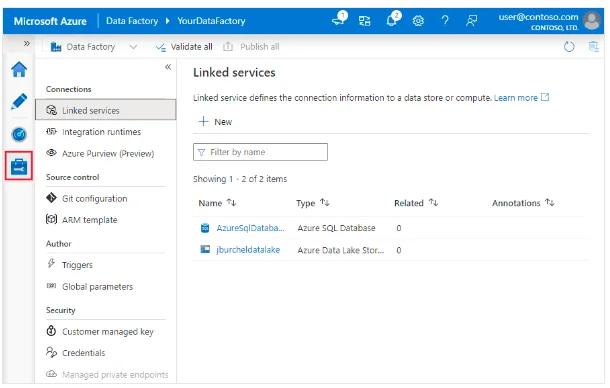The width and height of the screenshot is (610, 388).
Task: Click the YourDataFactory breadcrumb
Action: point(211,21)
